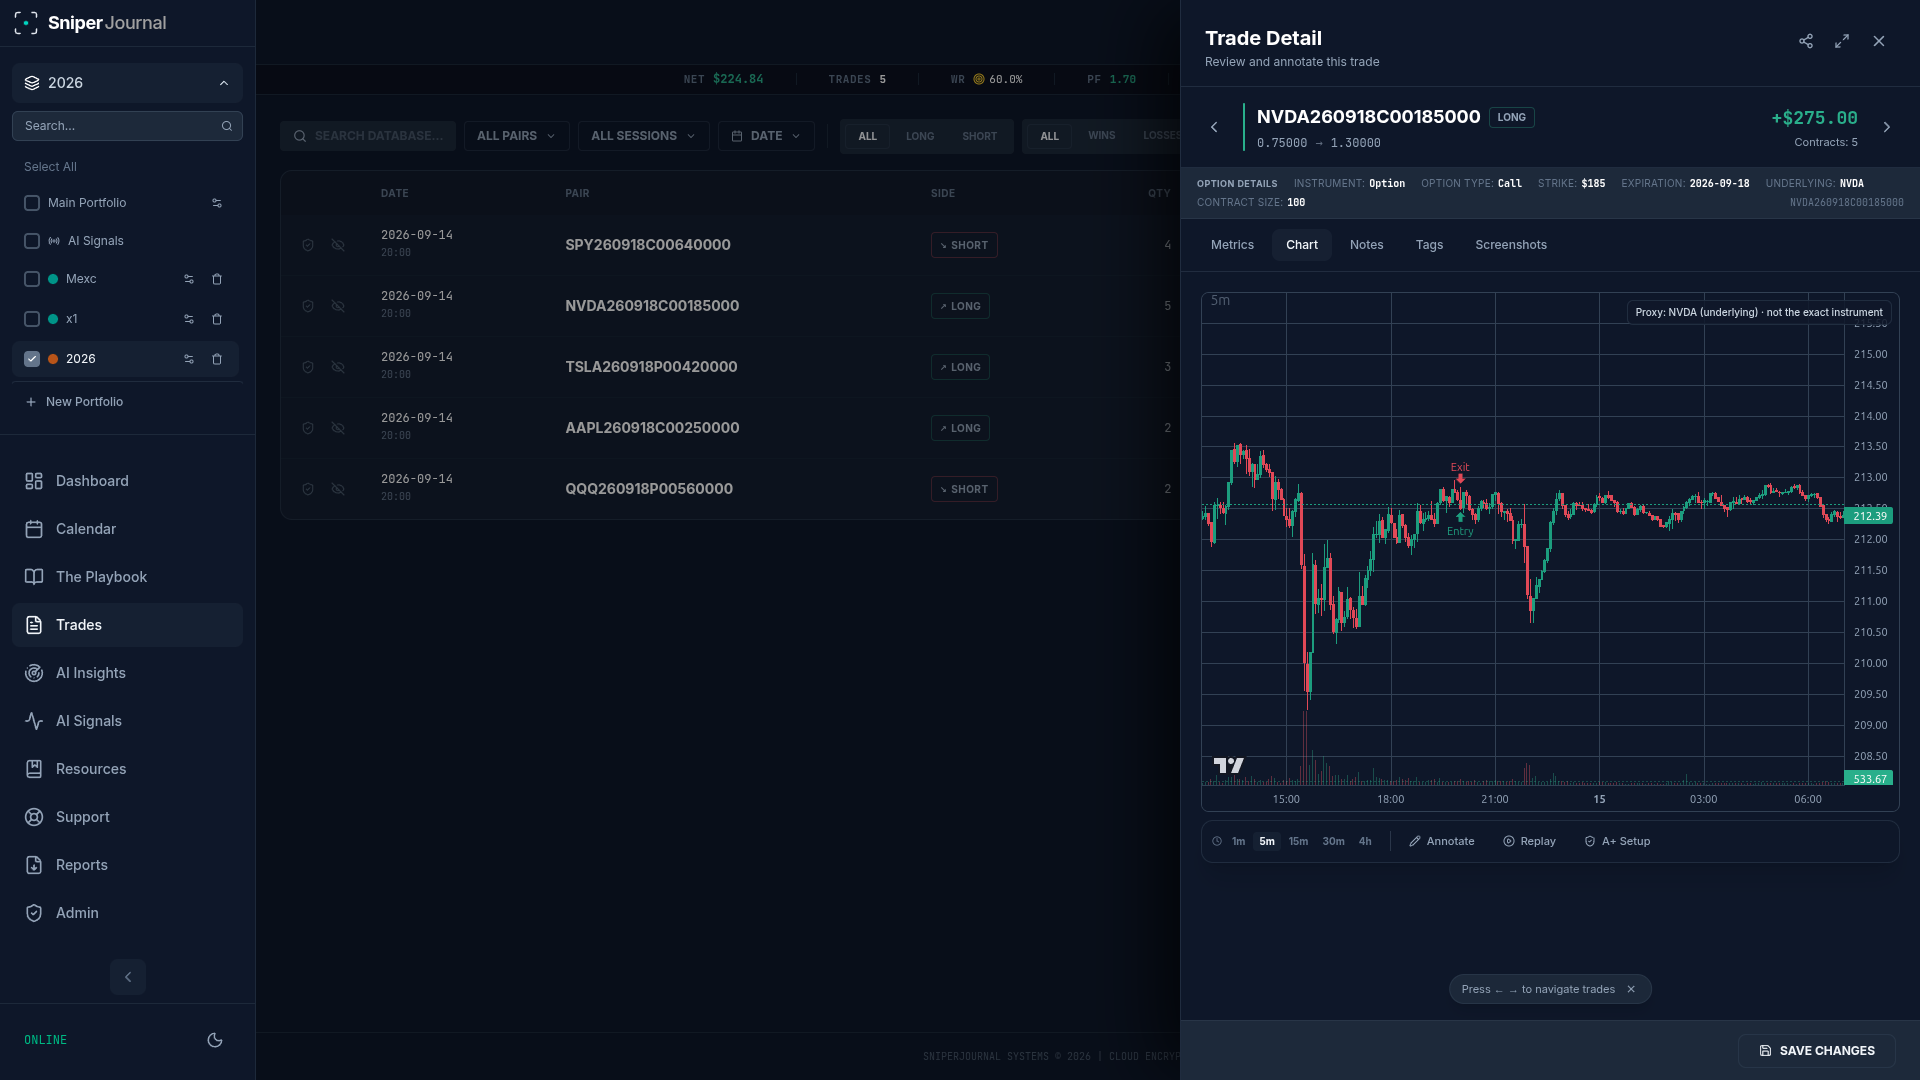This screenshot has width=1920, height=1080.
Task: Share this trade via share icon
Action: point(1806,41)
